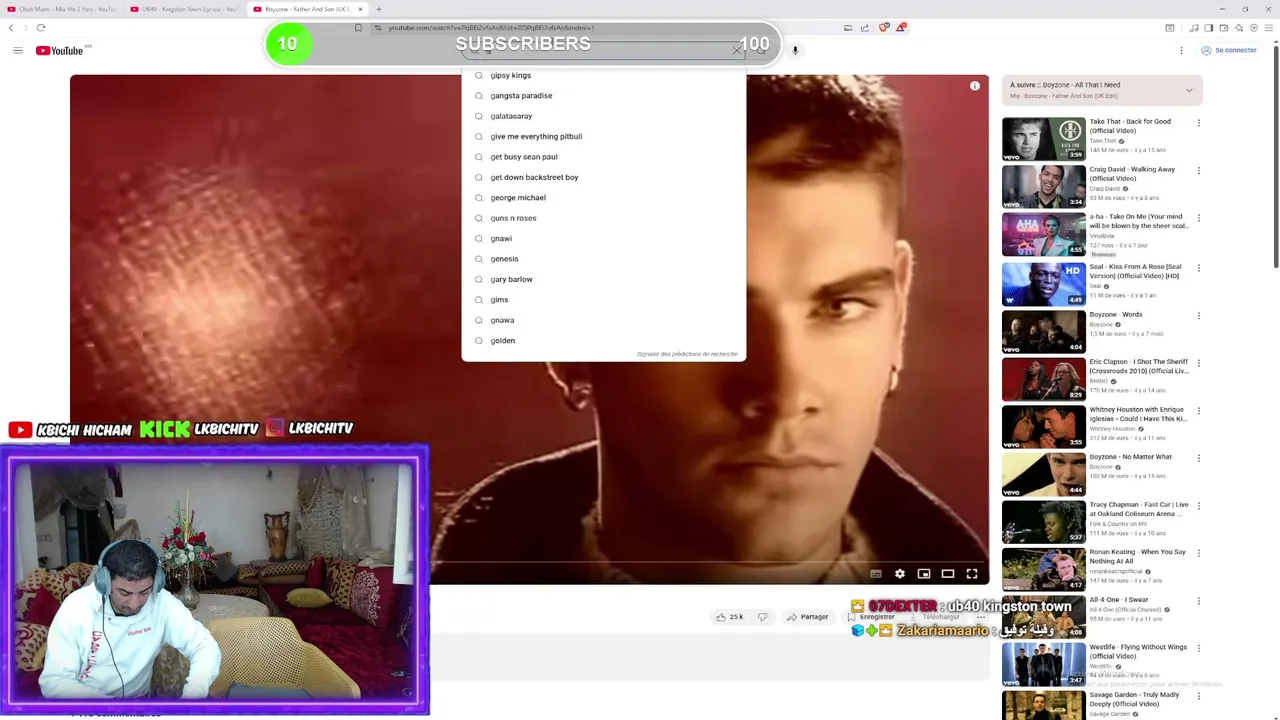The width and height of the screenshot is (1280, 720).
Task: Open more actions beside Télécharger
Action: click(x=981, y=617)
